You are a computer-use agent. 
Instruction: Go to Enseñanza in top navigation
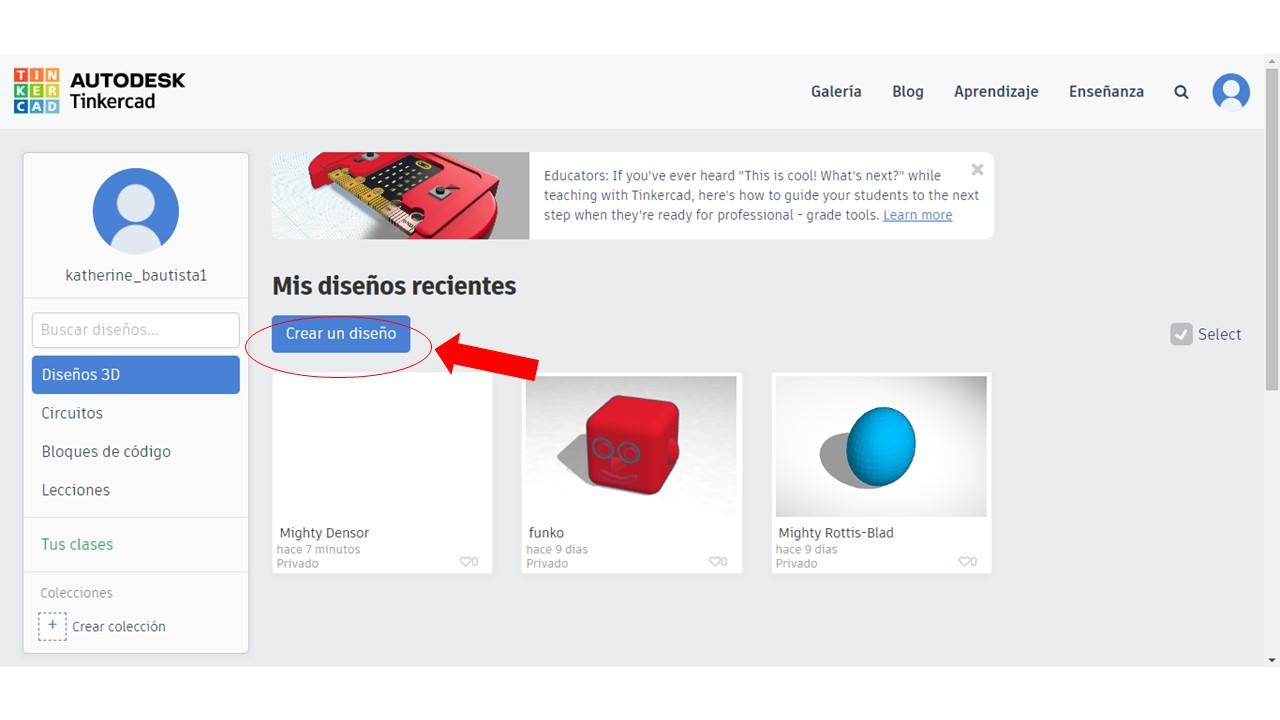1106,91
